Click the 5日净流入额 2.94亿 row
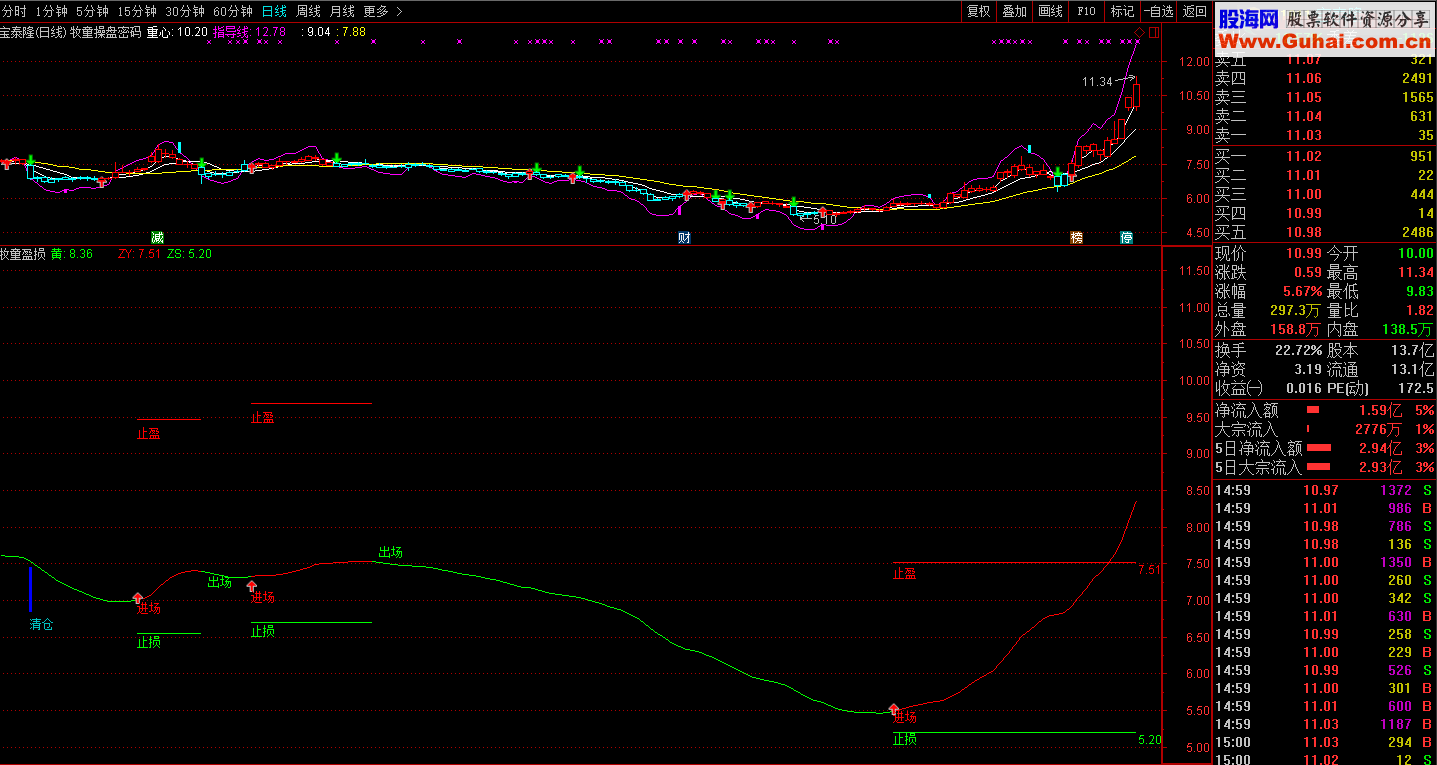Screen dimensions: 1437x765 pyautogui.click(x=1324, y=448)
